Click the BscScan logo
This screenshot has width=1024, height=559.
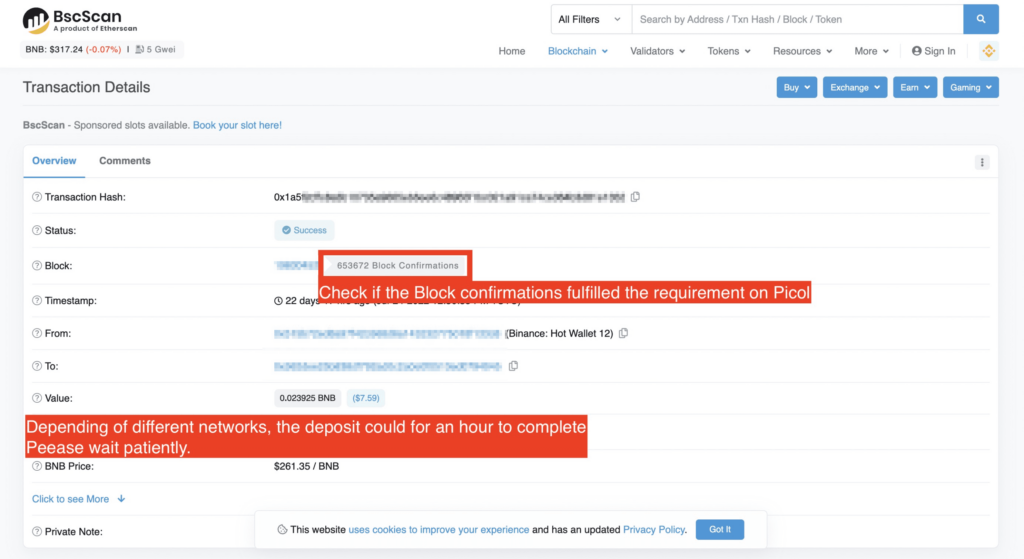click(80, 20)
